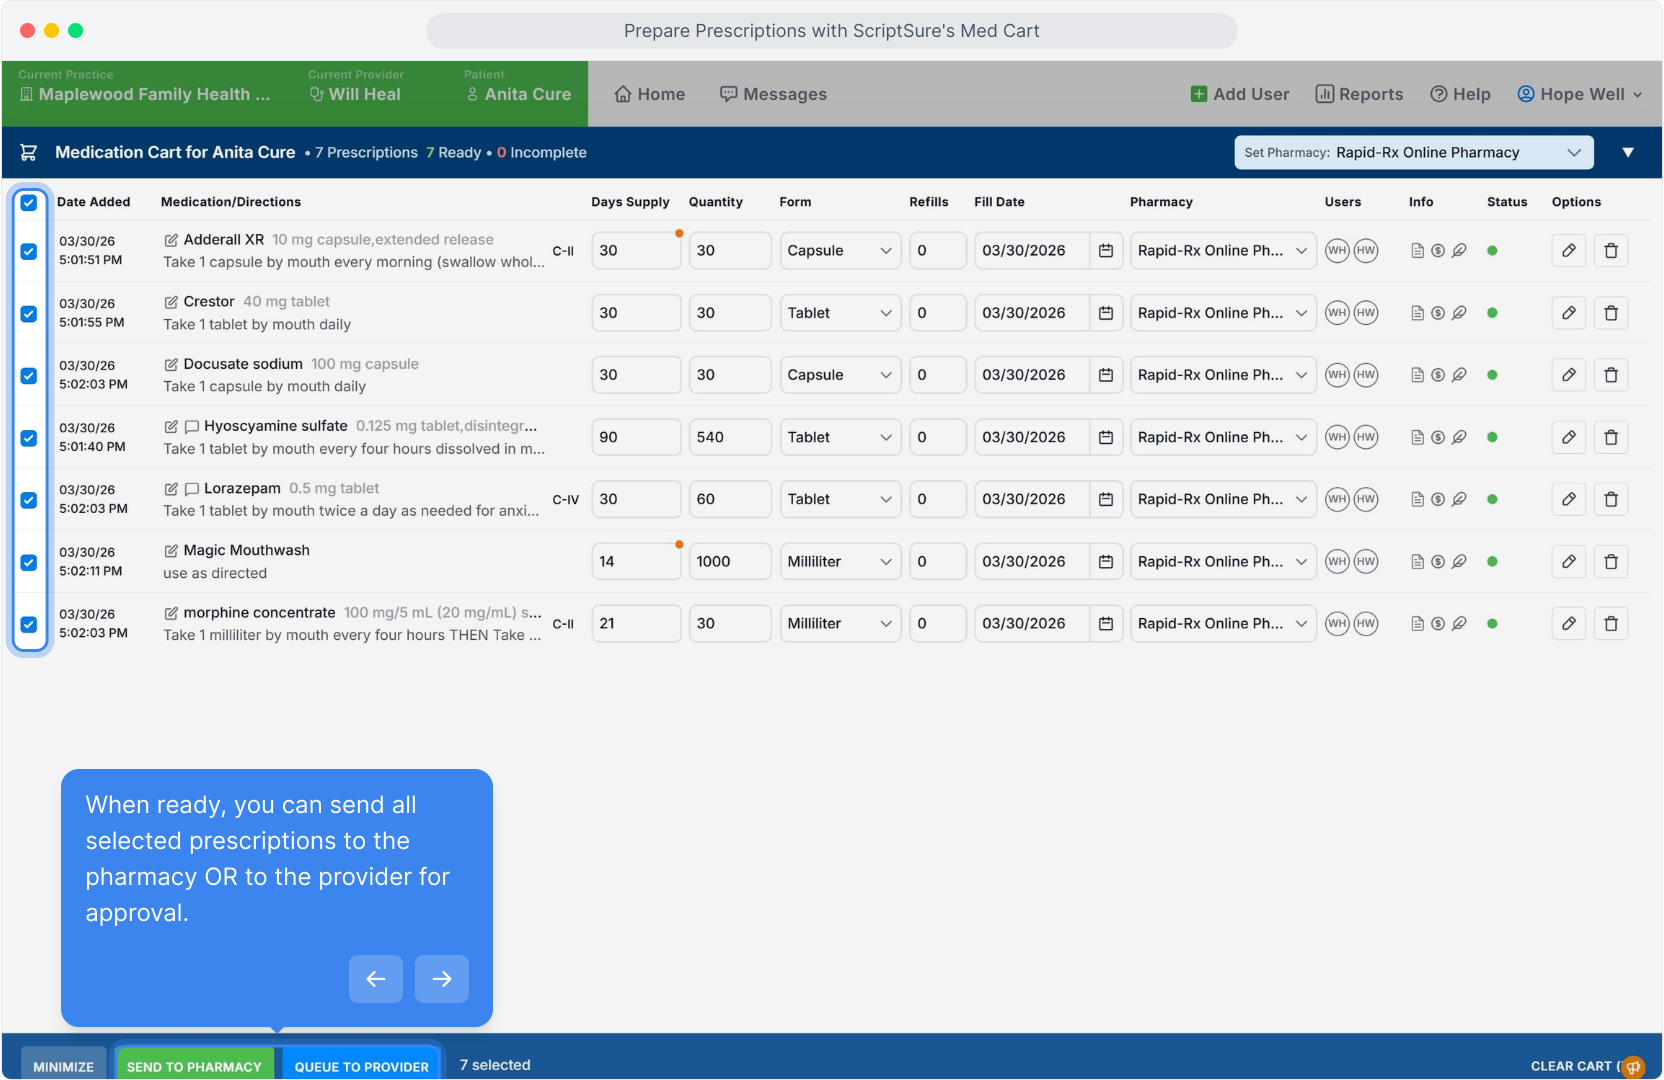Open the comment icon next to Lorazepam
This screenshot has width=1664, height=1080.
pos(192,489)
